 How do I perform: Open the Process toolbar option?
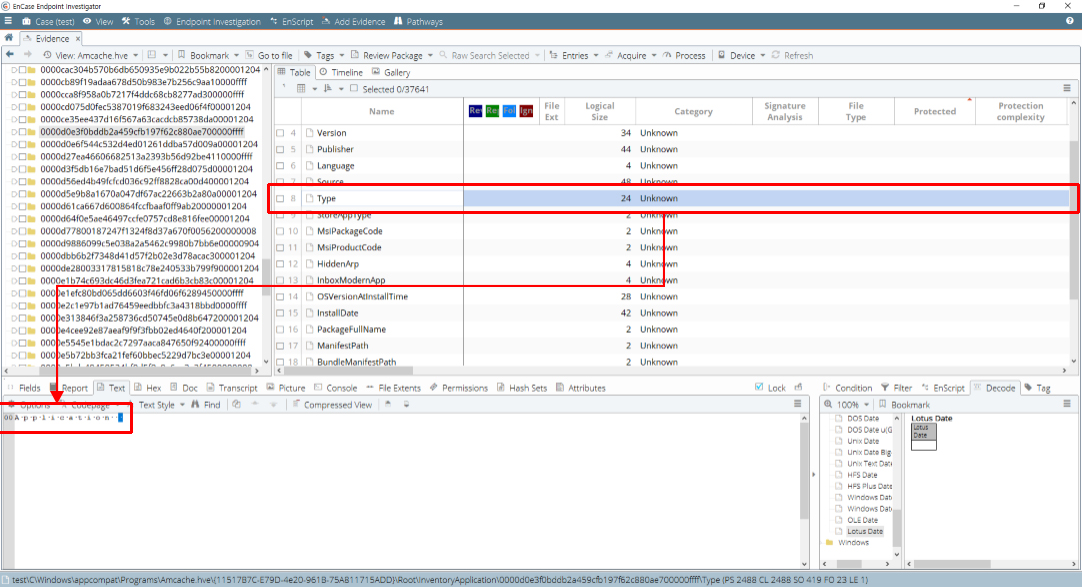point(685,55)
